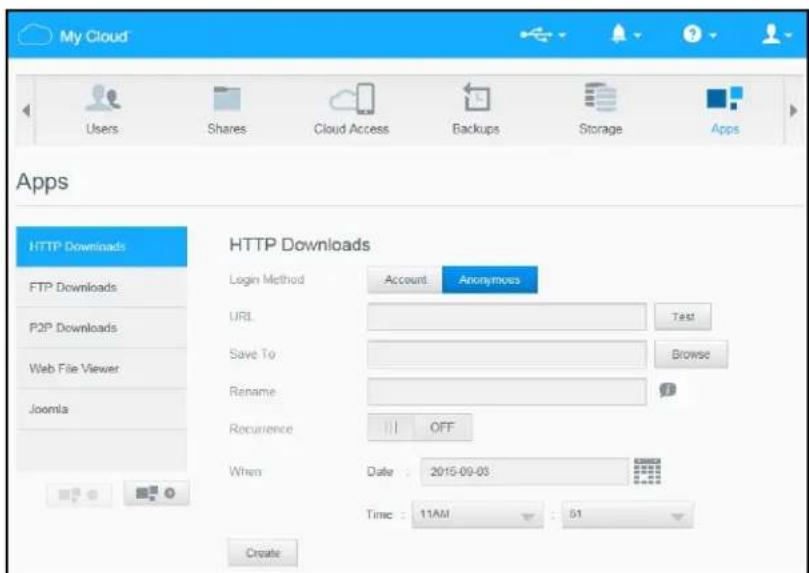Go to Shares section
Image resolution: width=809 pixels, height=573 pixels.
point(226,109)
